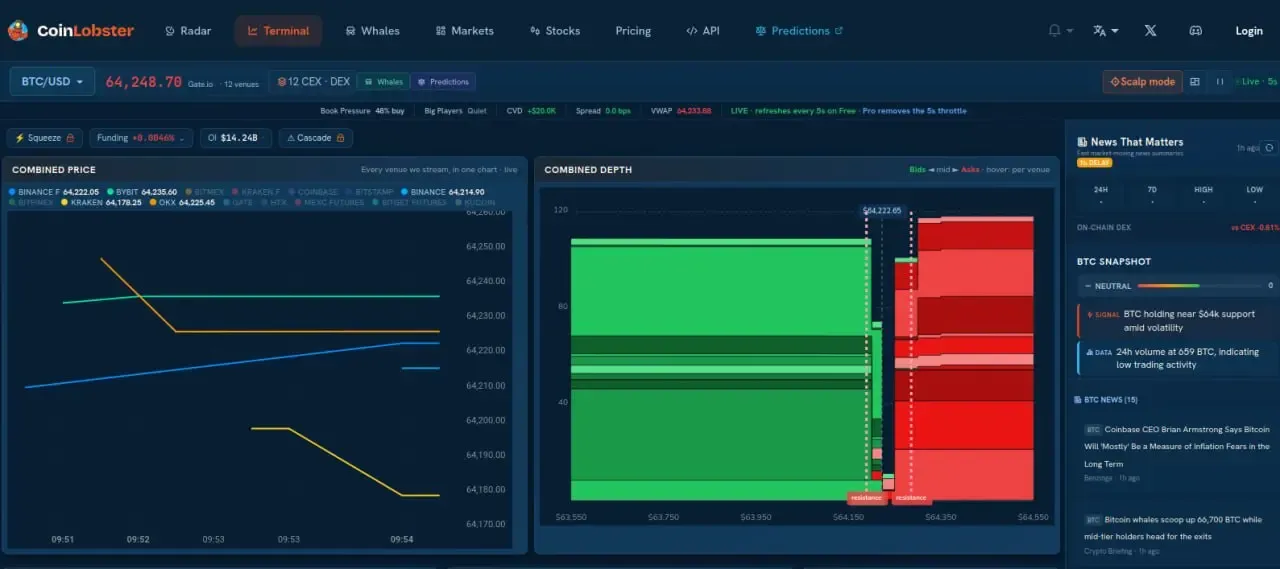The width and height of the screenshot is (1280, 569).
Task: Click the Cascade warning triangle icon
Action: [x=291, y=138]
